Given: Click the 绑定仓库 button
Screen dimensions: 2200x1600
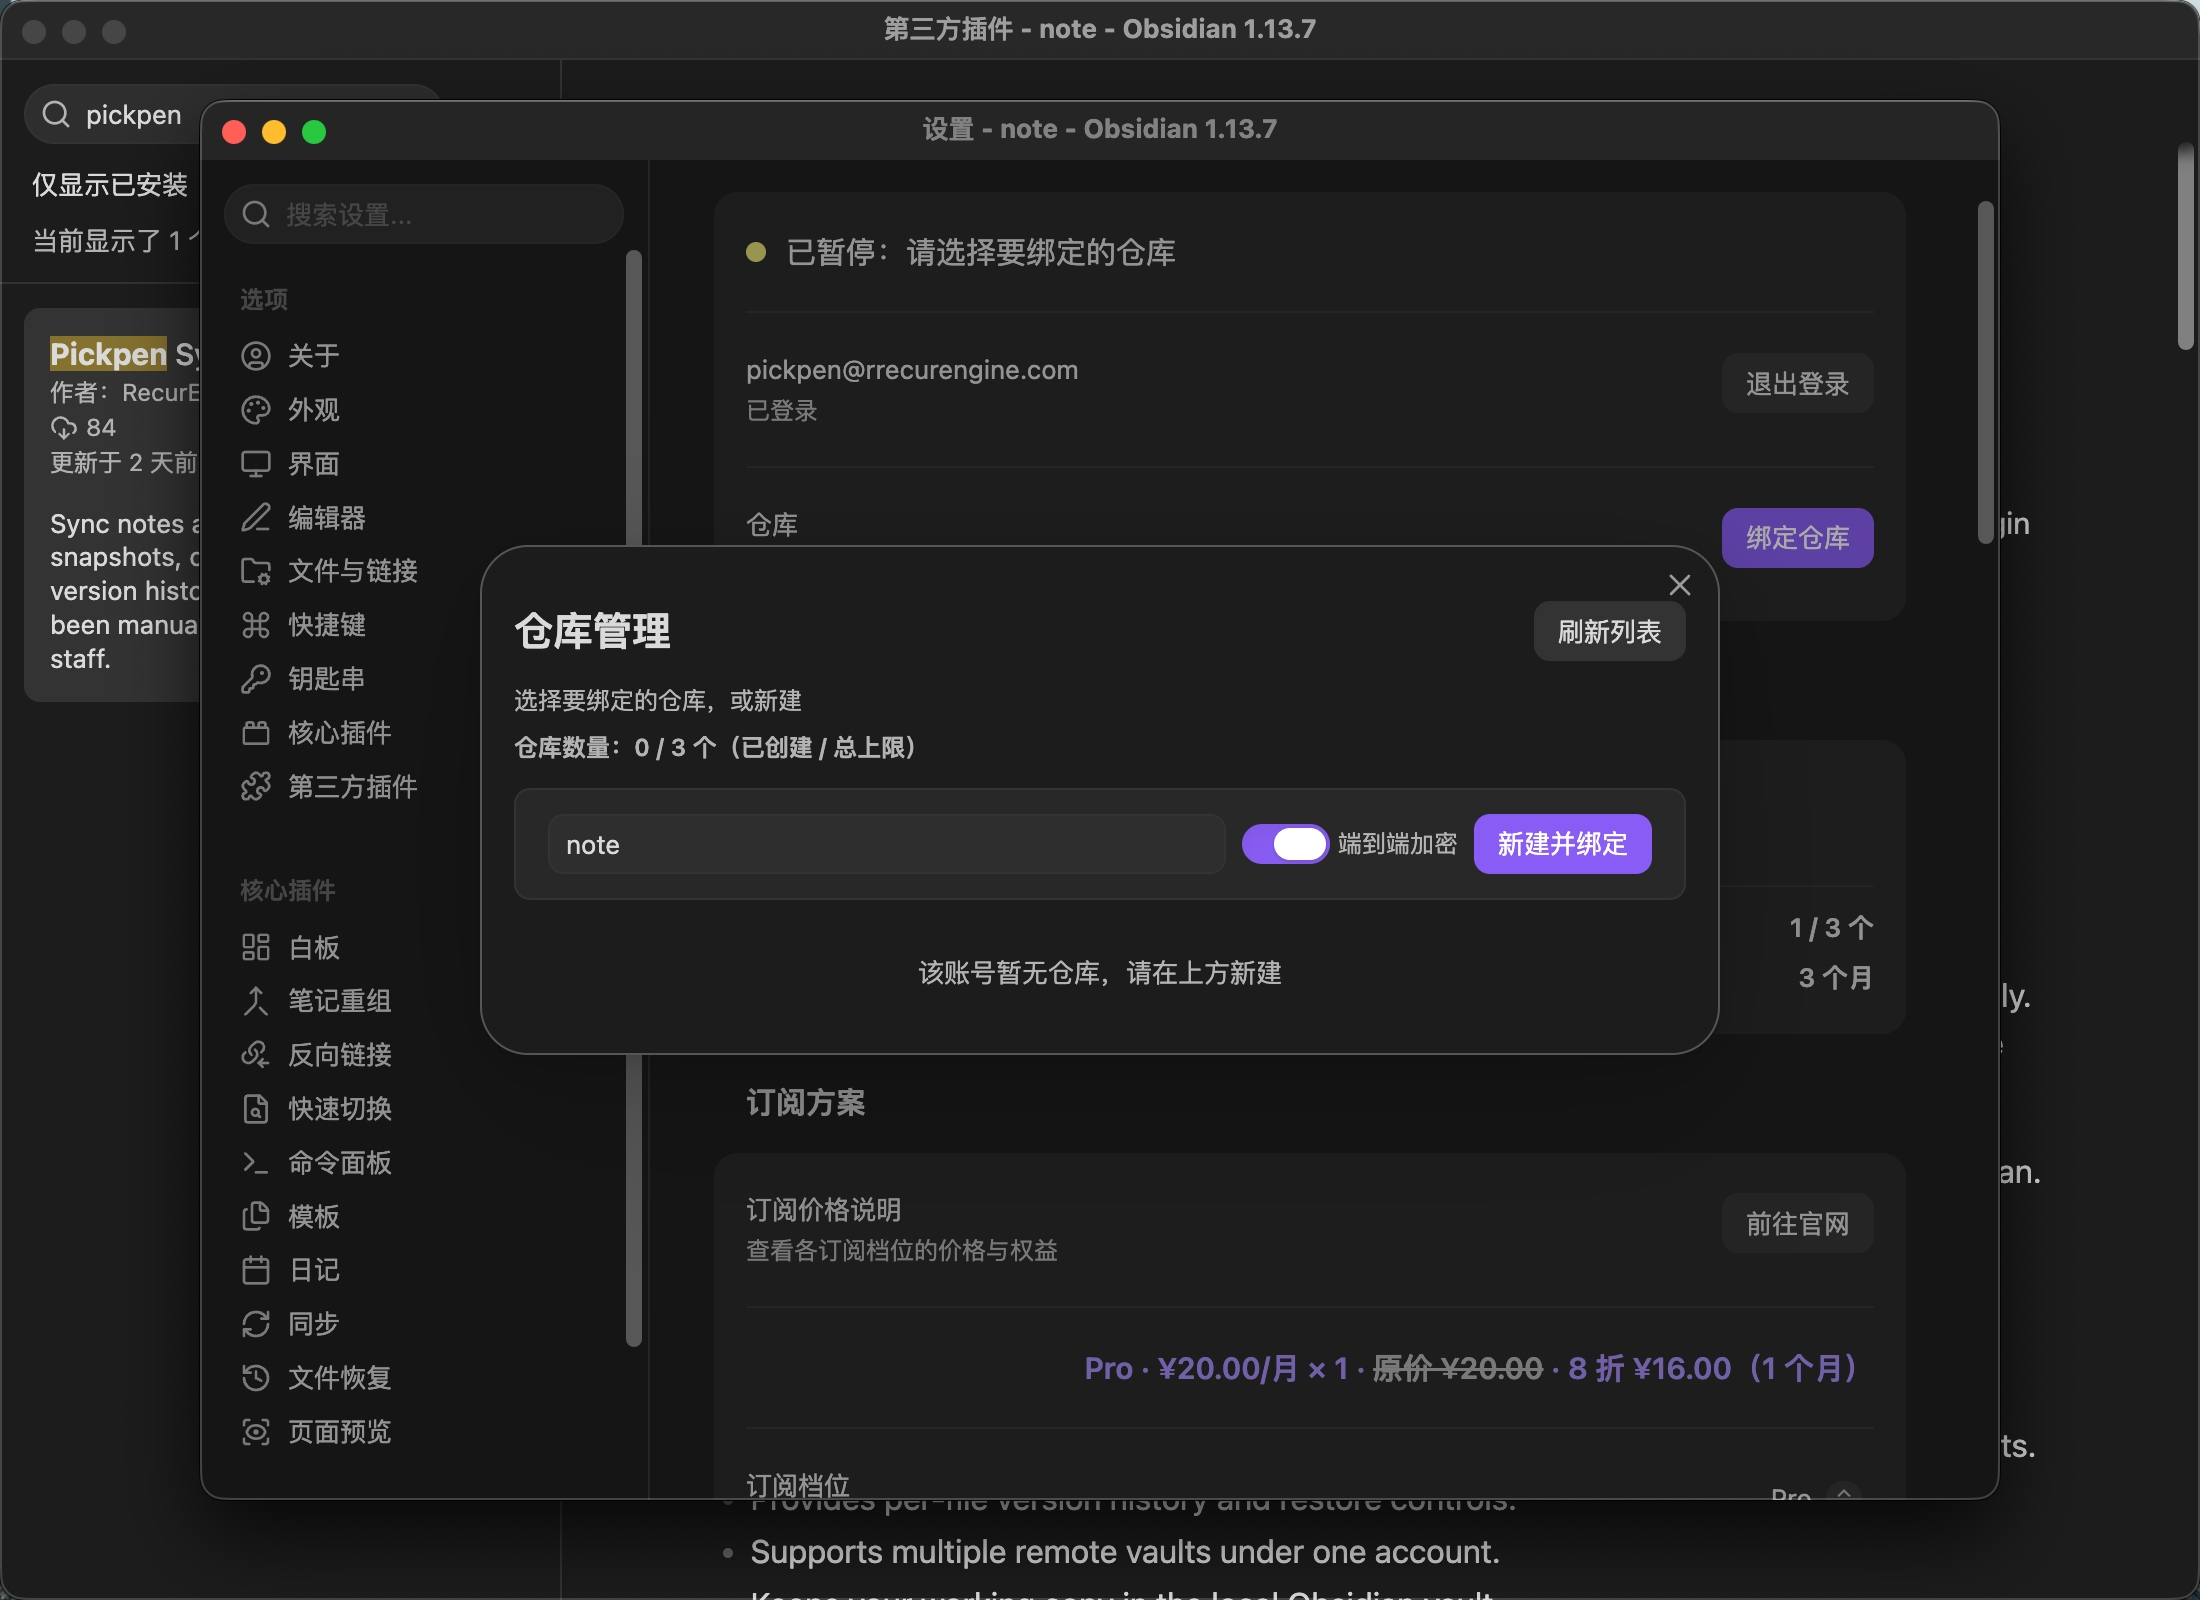Looking at the screenshot, I should pyautogui.click(x=1797, y=538).
